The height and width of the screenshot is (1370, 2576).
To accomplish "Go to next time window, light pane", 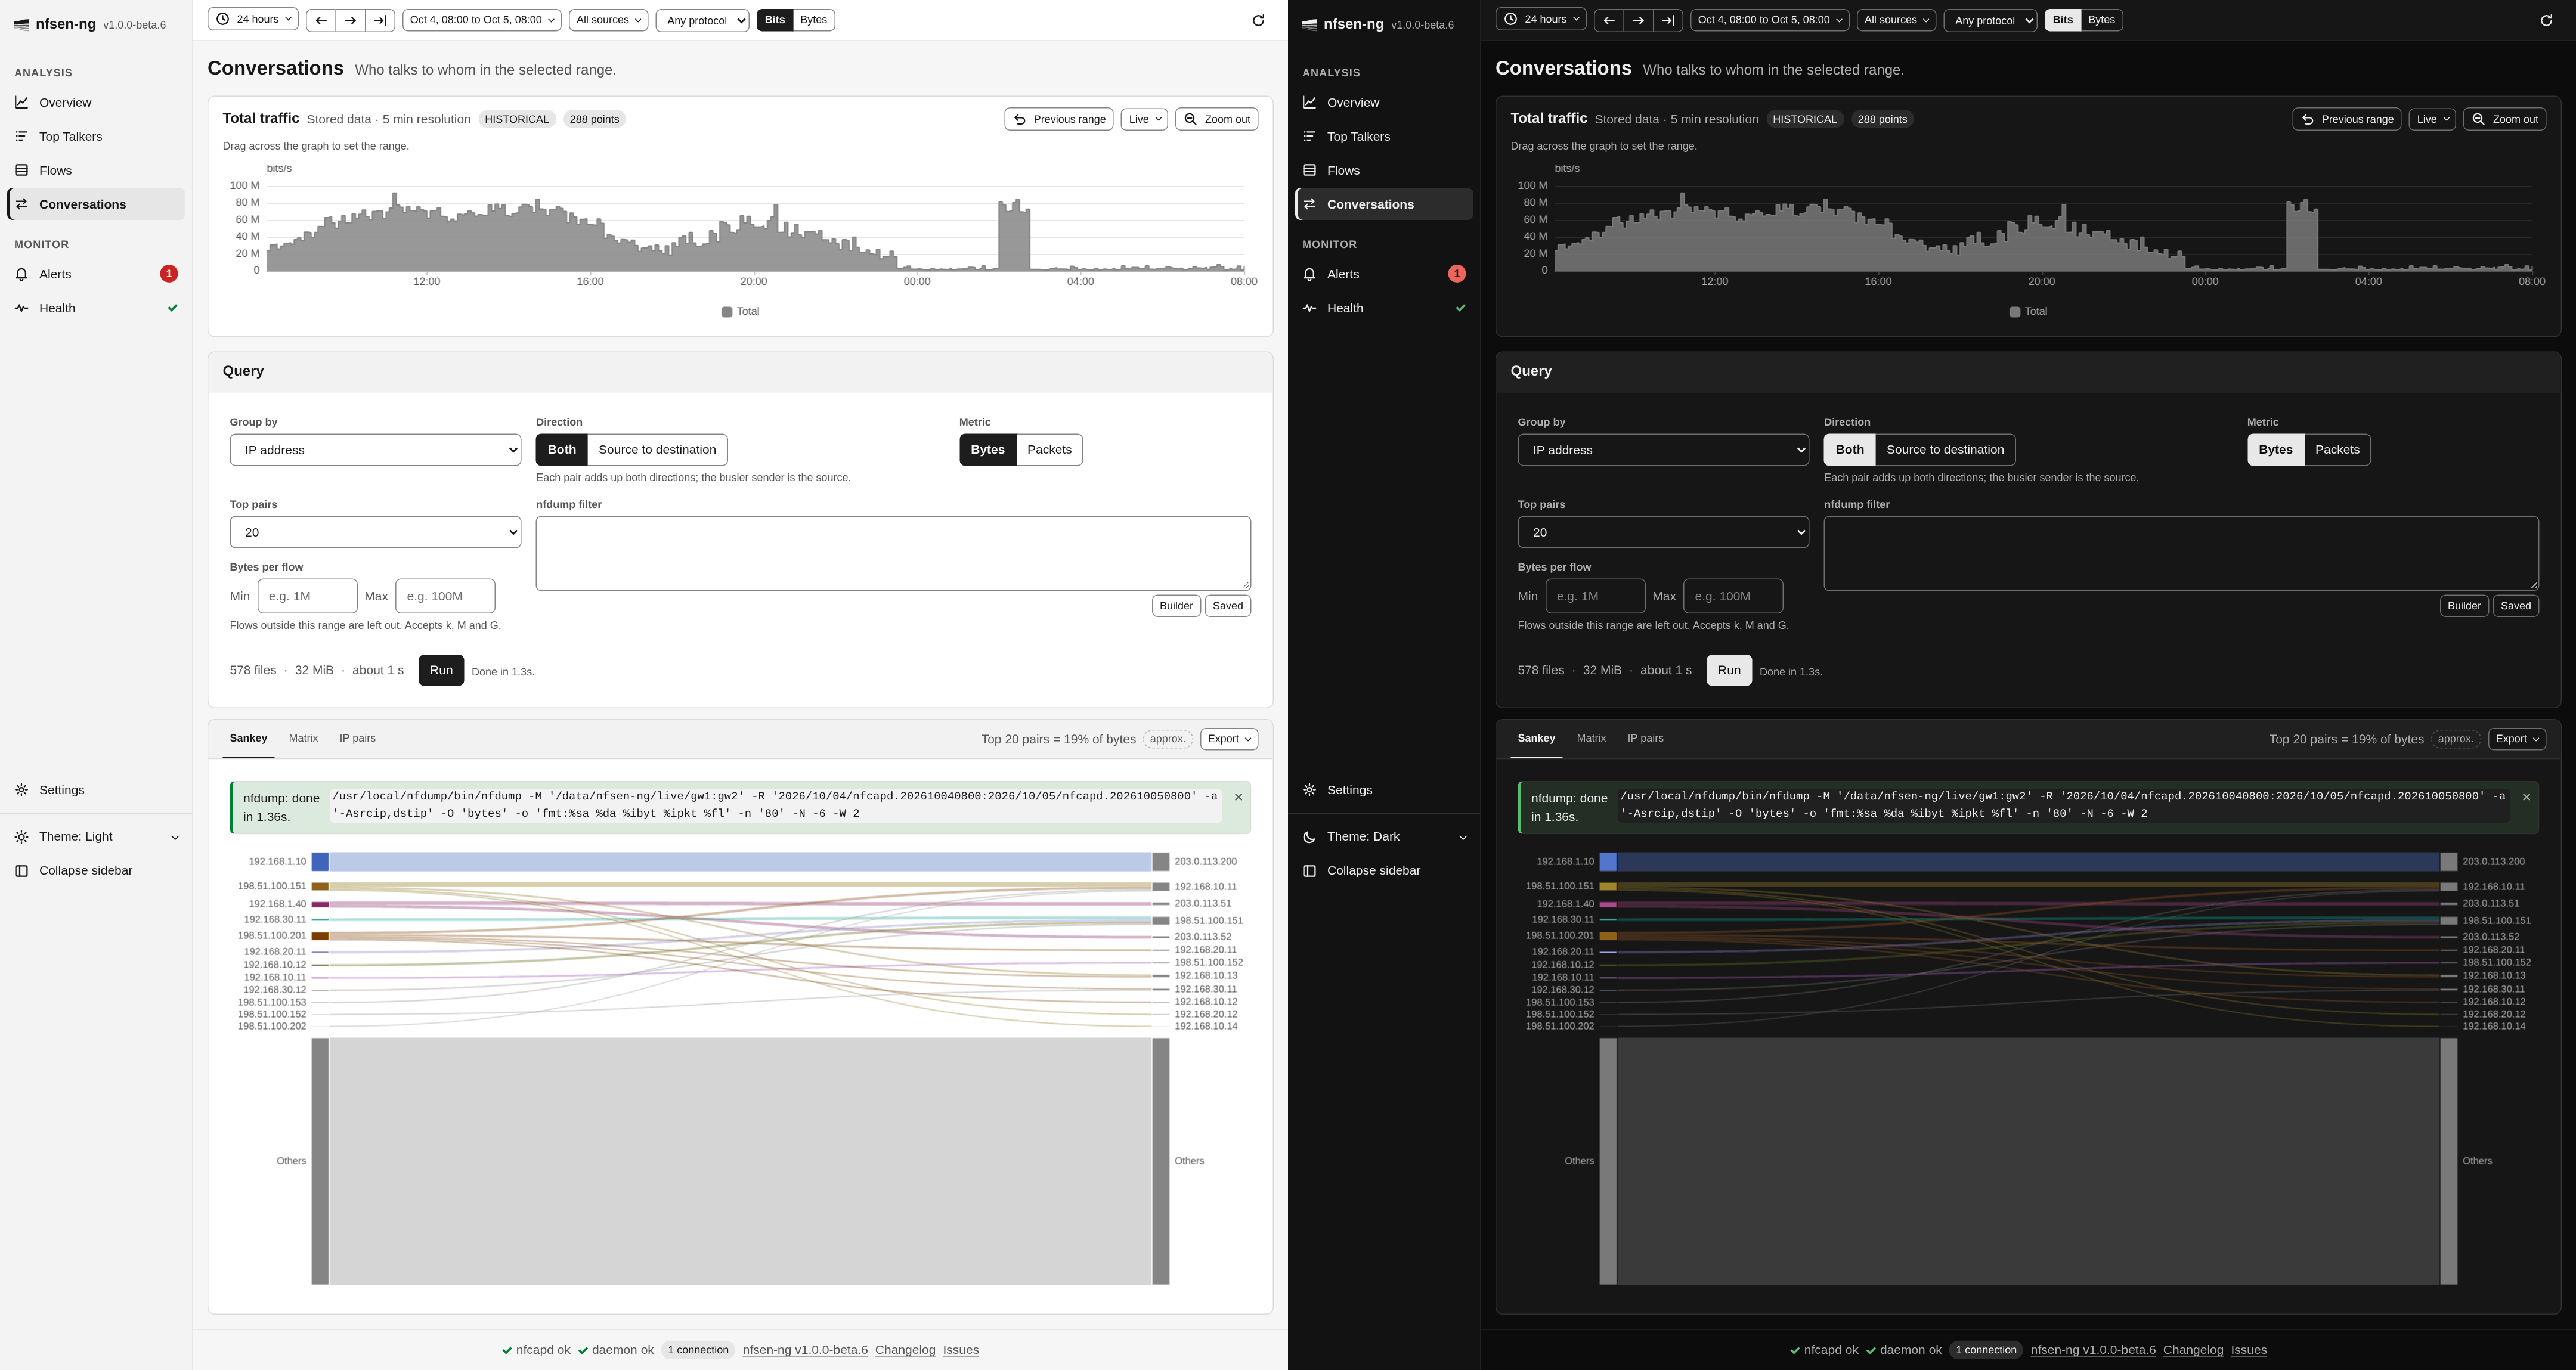I will click(x=350, y=20).
